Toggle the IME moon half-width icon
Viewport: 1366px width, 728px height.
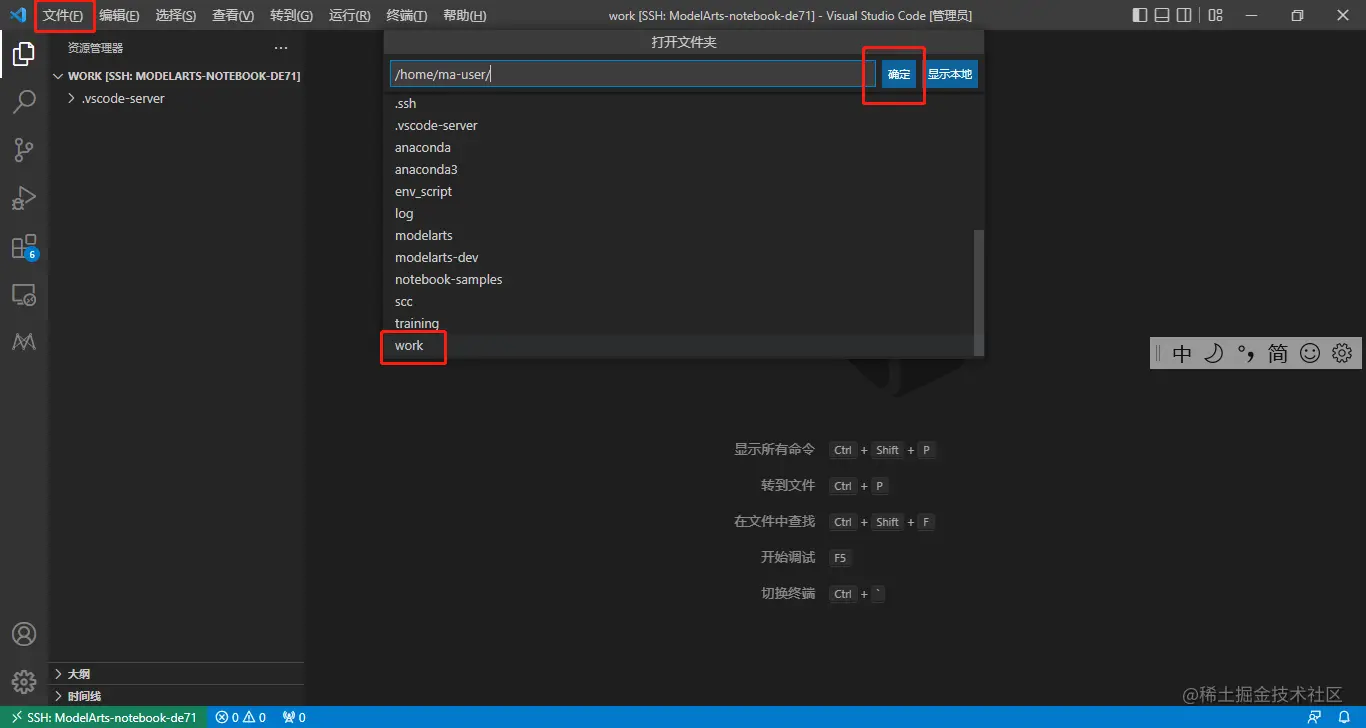tap(1213, 353)
